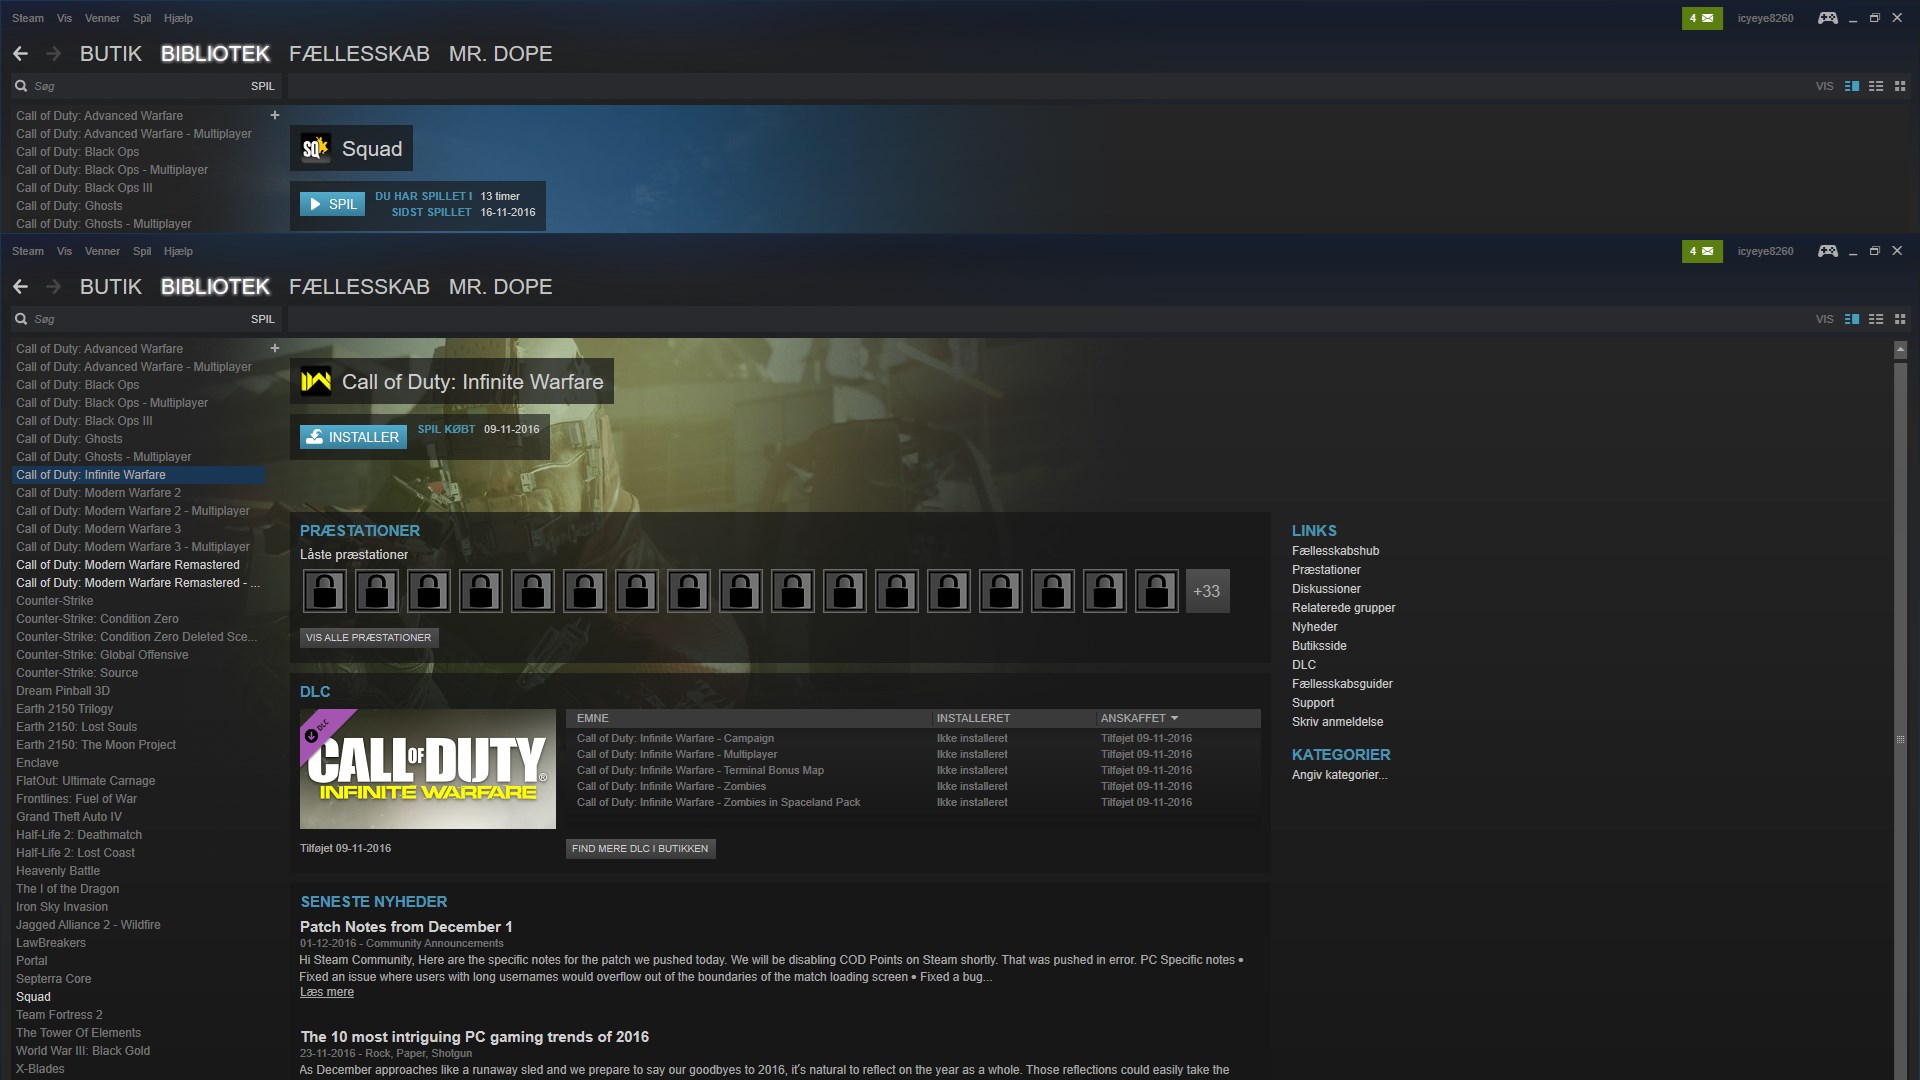Click Squad game logo icon

tap(316, 148)
